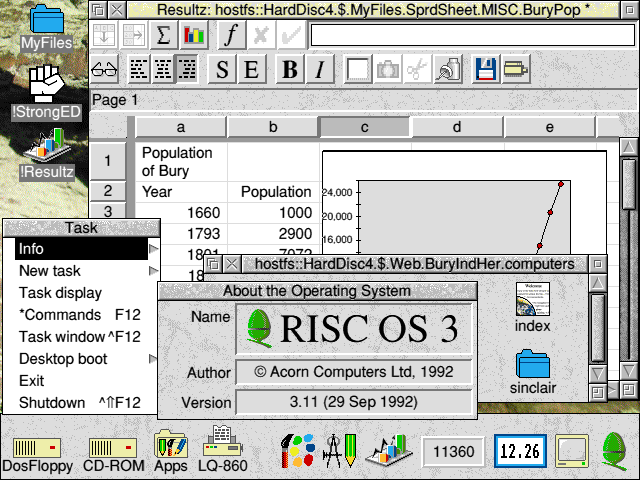Toggle Italic formatting I button
This screenshot has height=480, width=640.
click(x=320, y=69)
